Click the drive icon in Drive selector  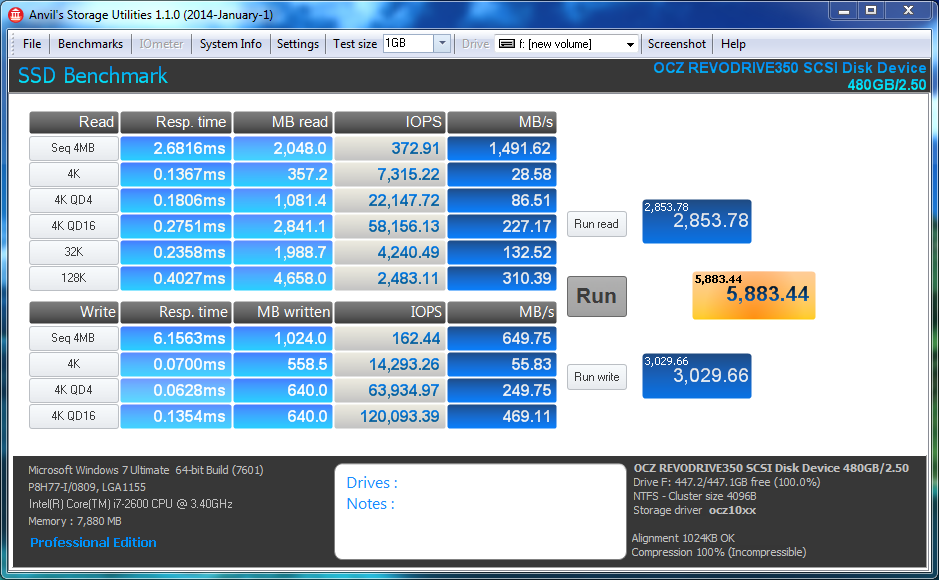click(507, 44)
